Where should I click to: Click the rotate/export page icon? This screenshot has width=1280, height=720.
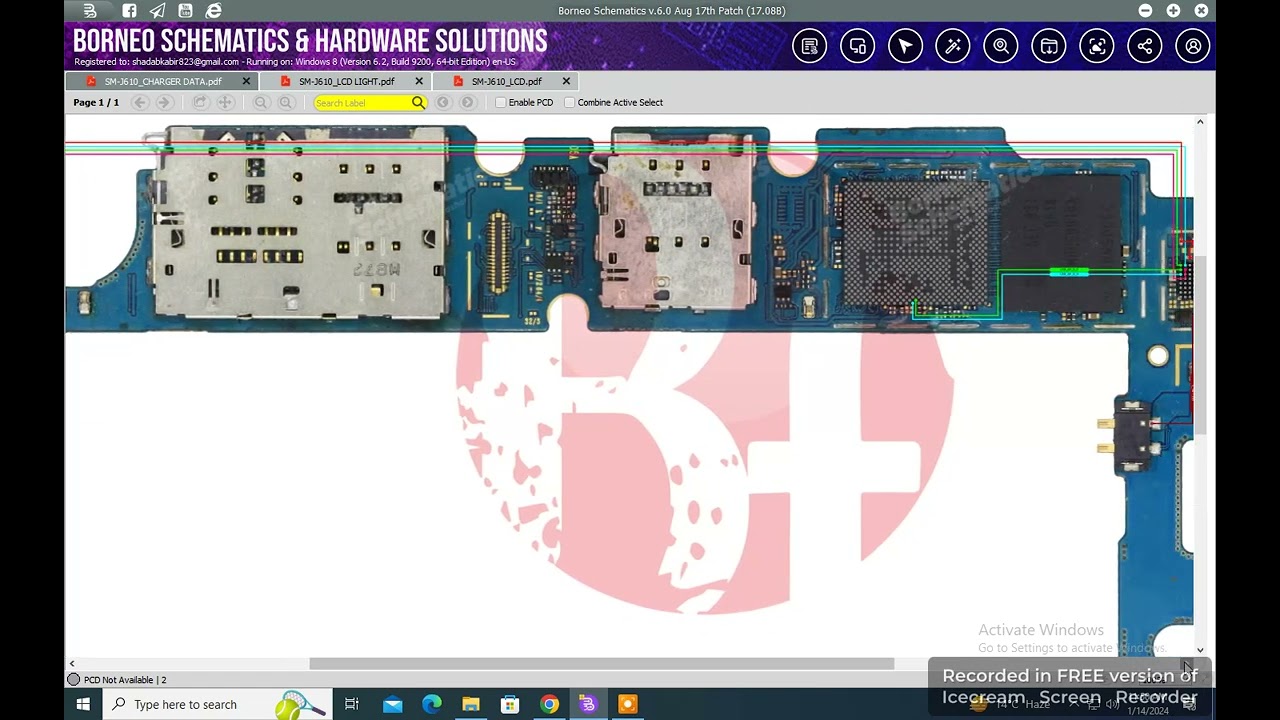point(200,102)
